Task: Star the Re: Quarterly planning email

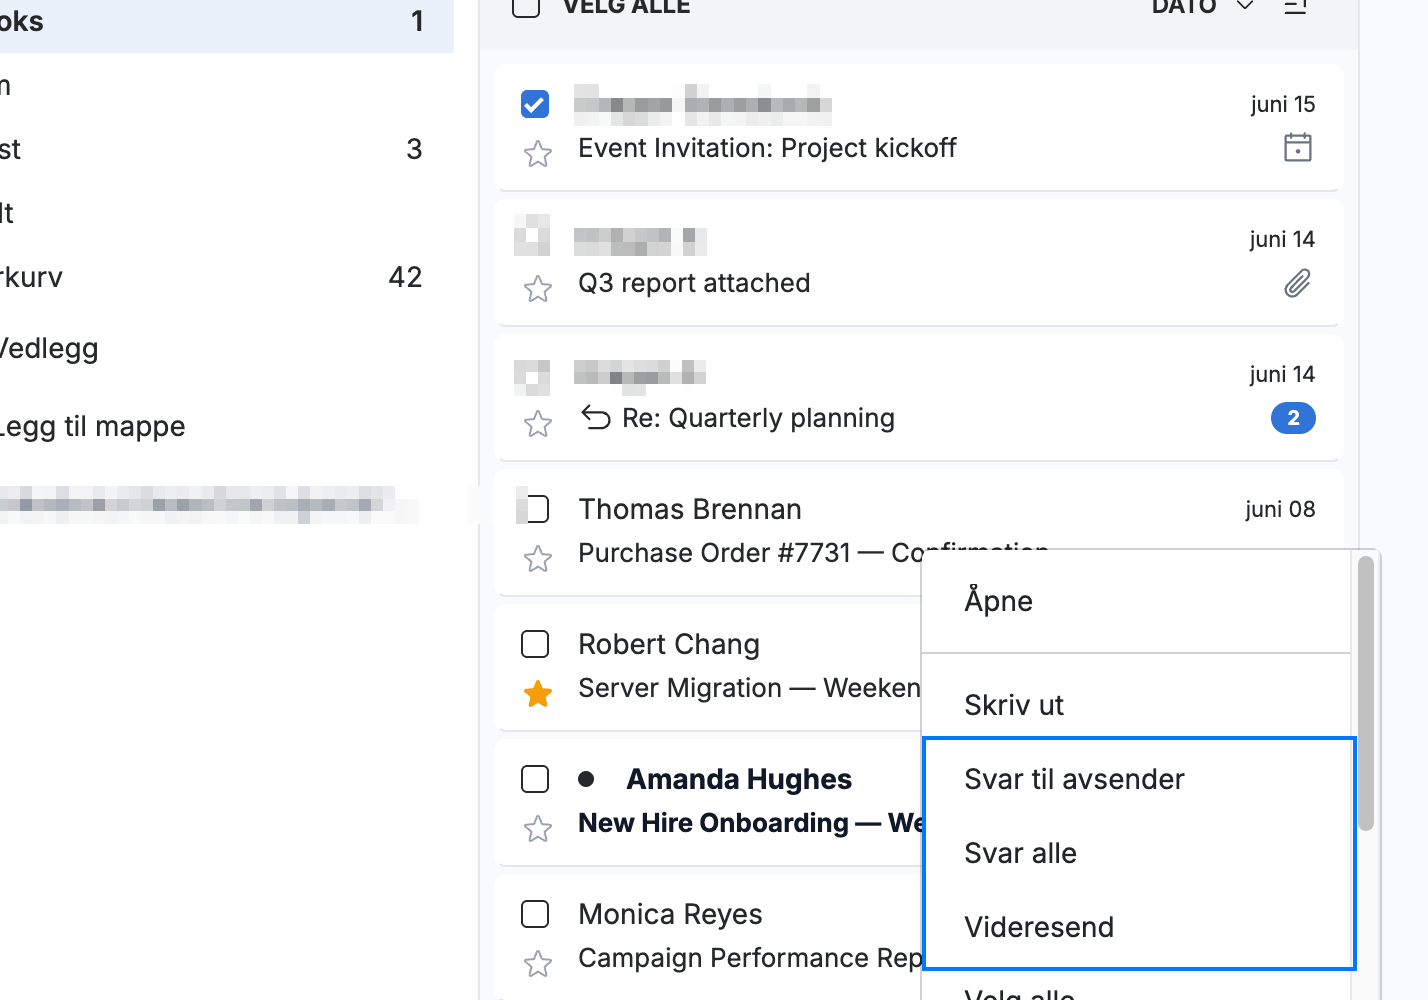Action: (x=538, y=423)
